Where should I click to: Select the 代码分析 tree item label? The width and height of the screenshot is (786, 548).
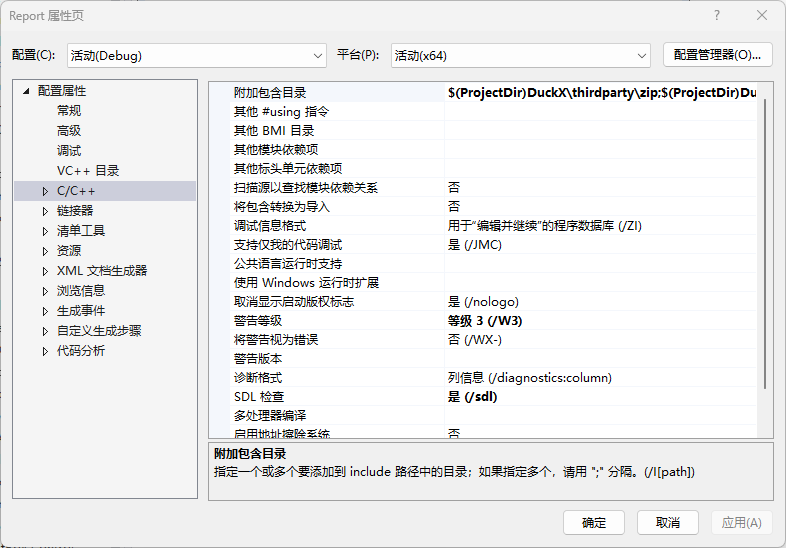click(81, 351)
